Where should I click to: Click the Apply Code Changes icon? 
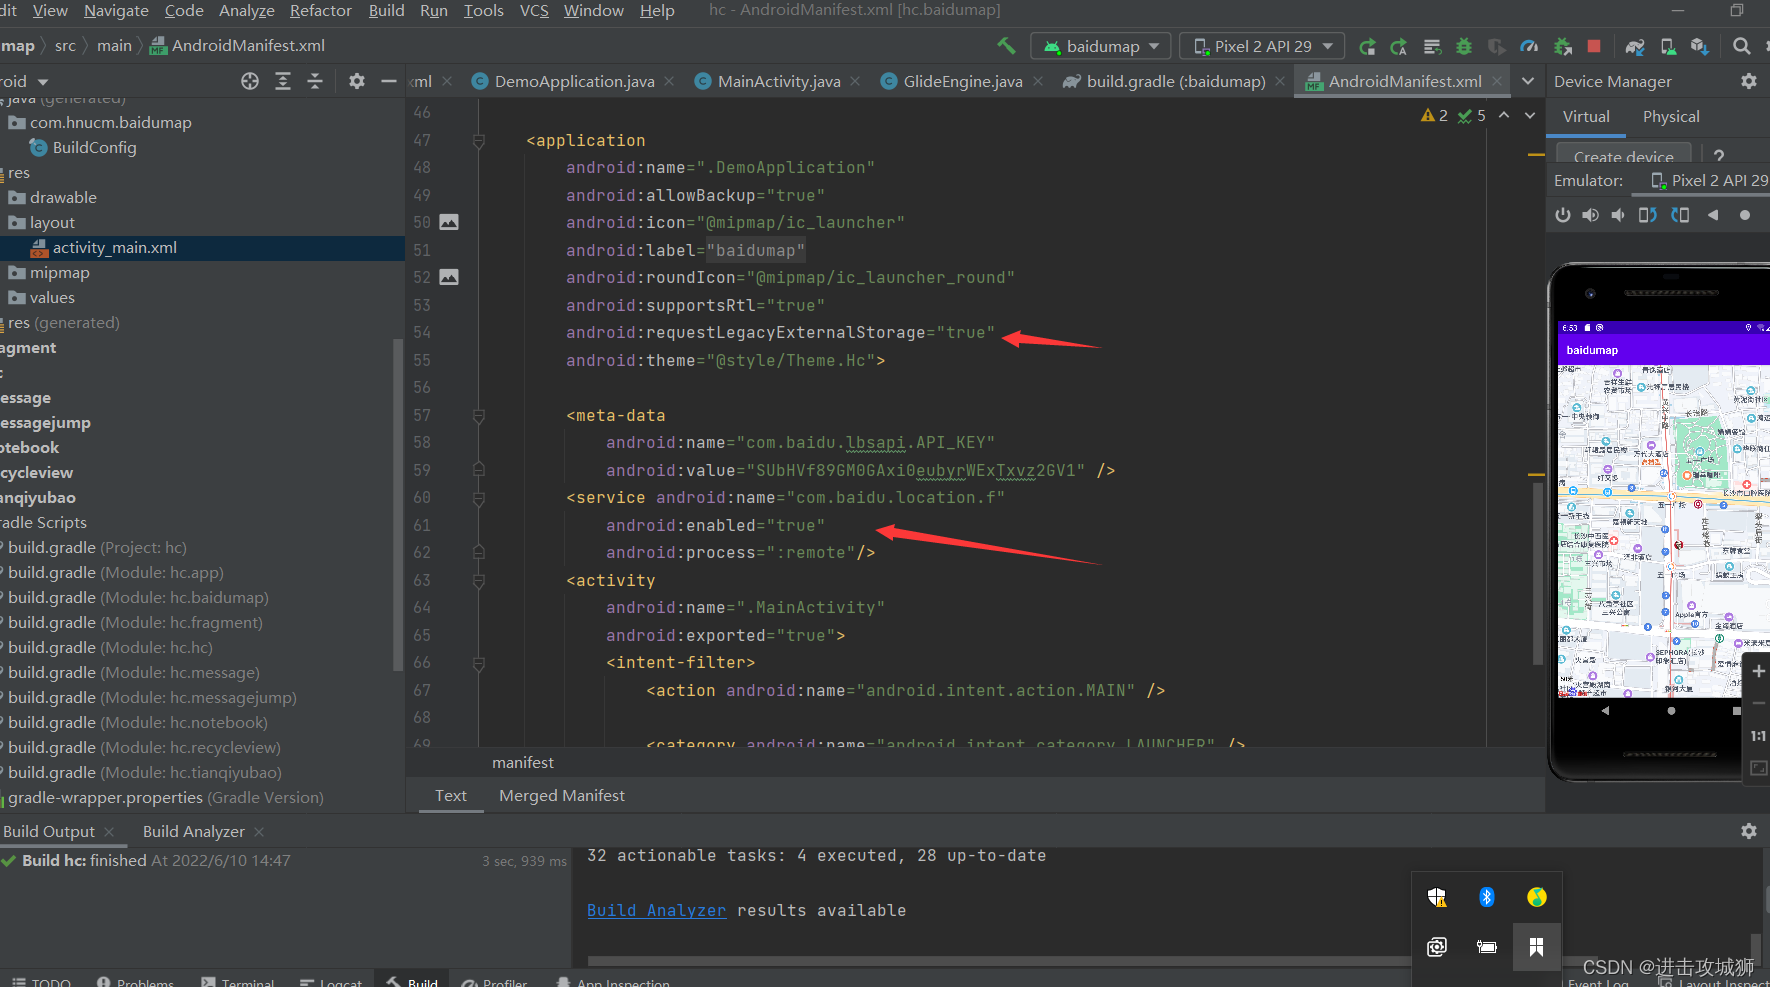tap(1399, 45)
